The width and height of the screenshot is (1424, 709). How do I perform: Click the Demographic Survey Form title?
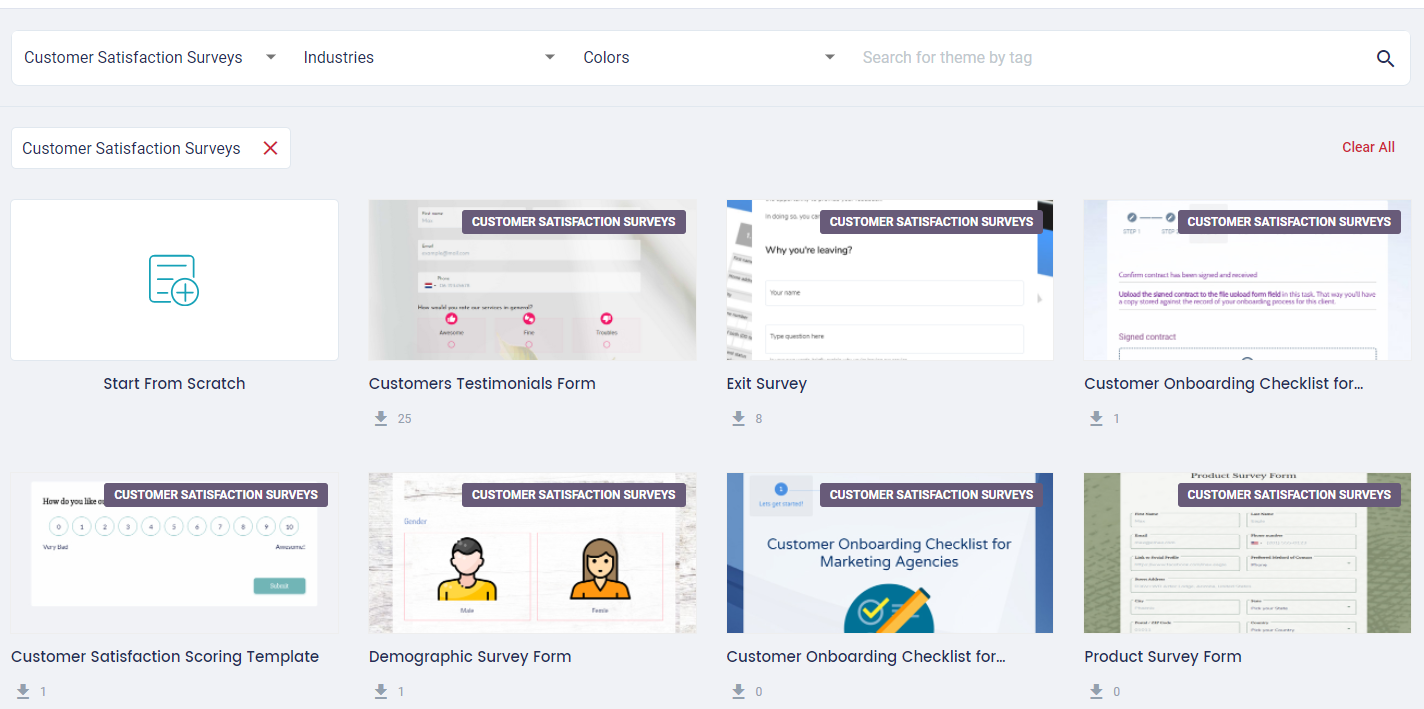pyautogui.click(x=470, y=656)
